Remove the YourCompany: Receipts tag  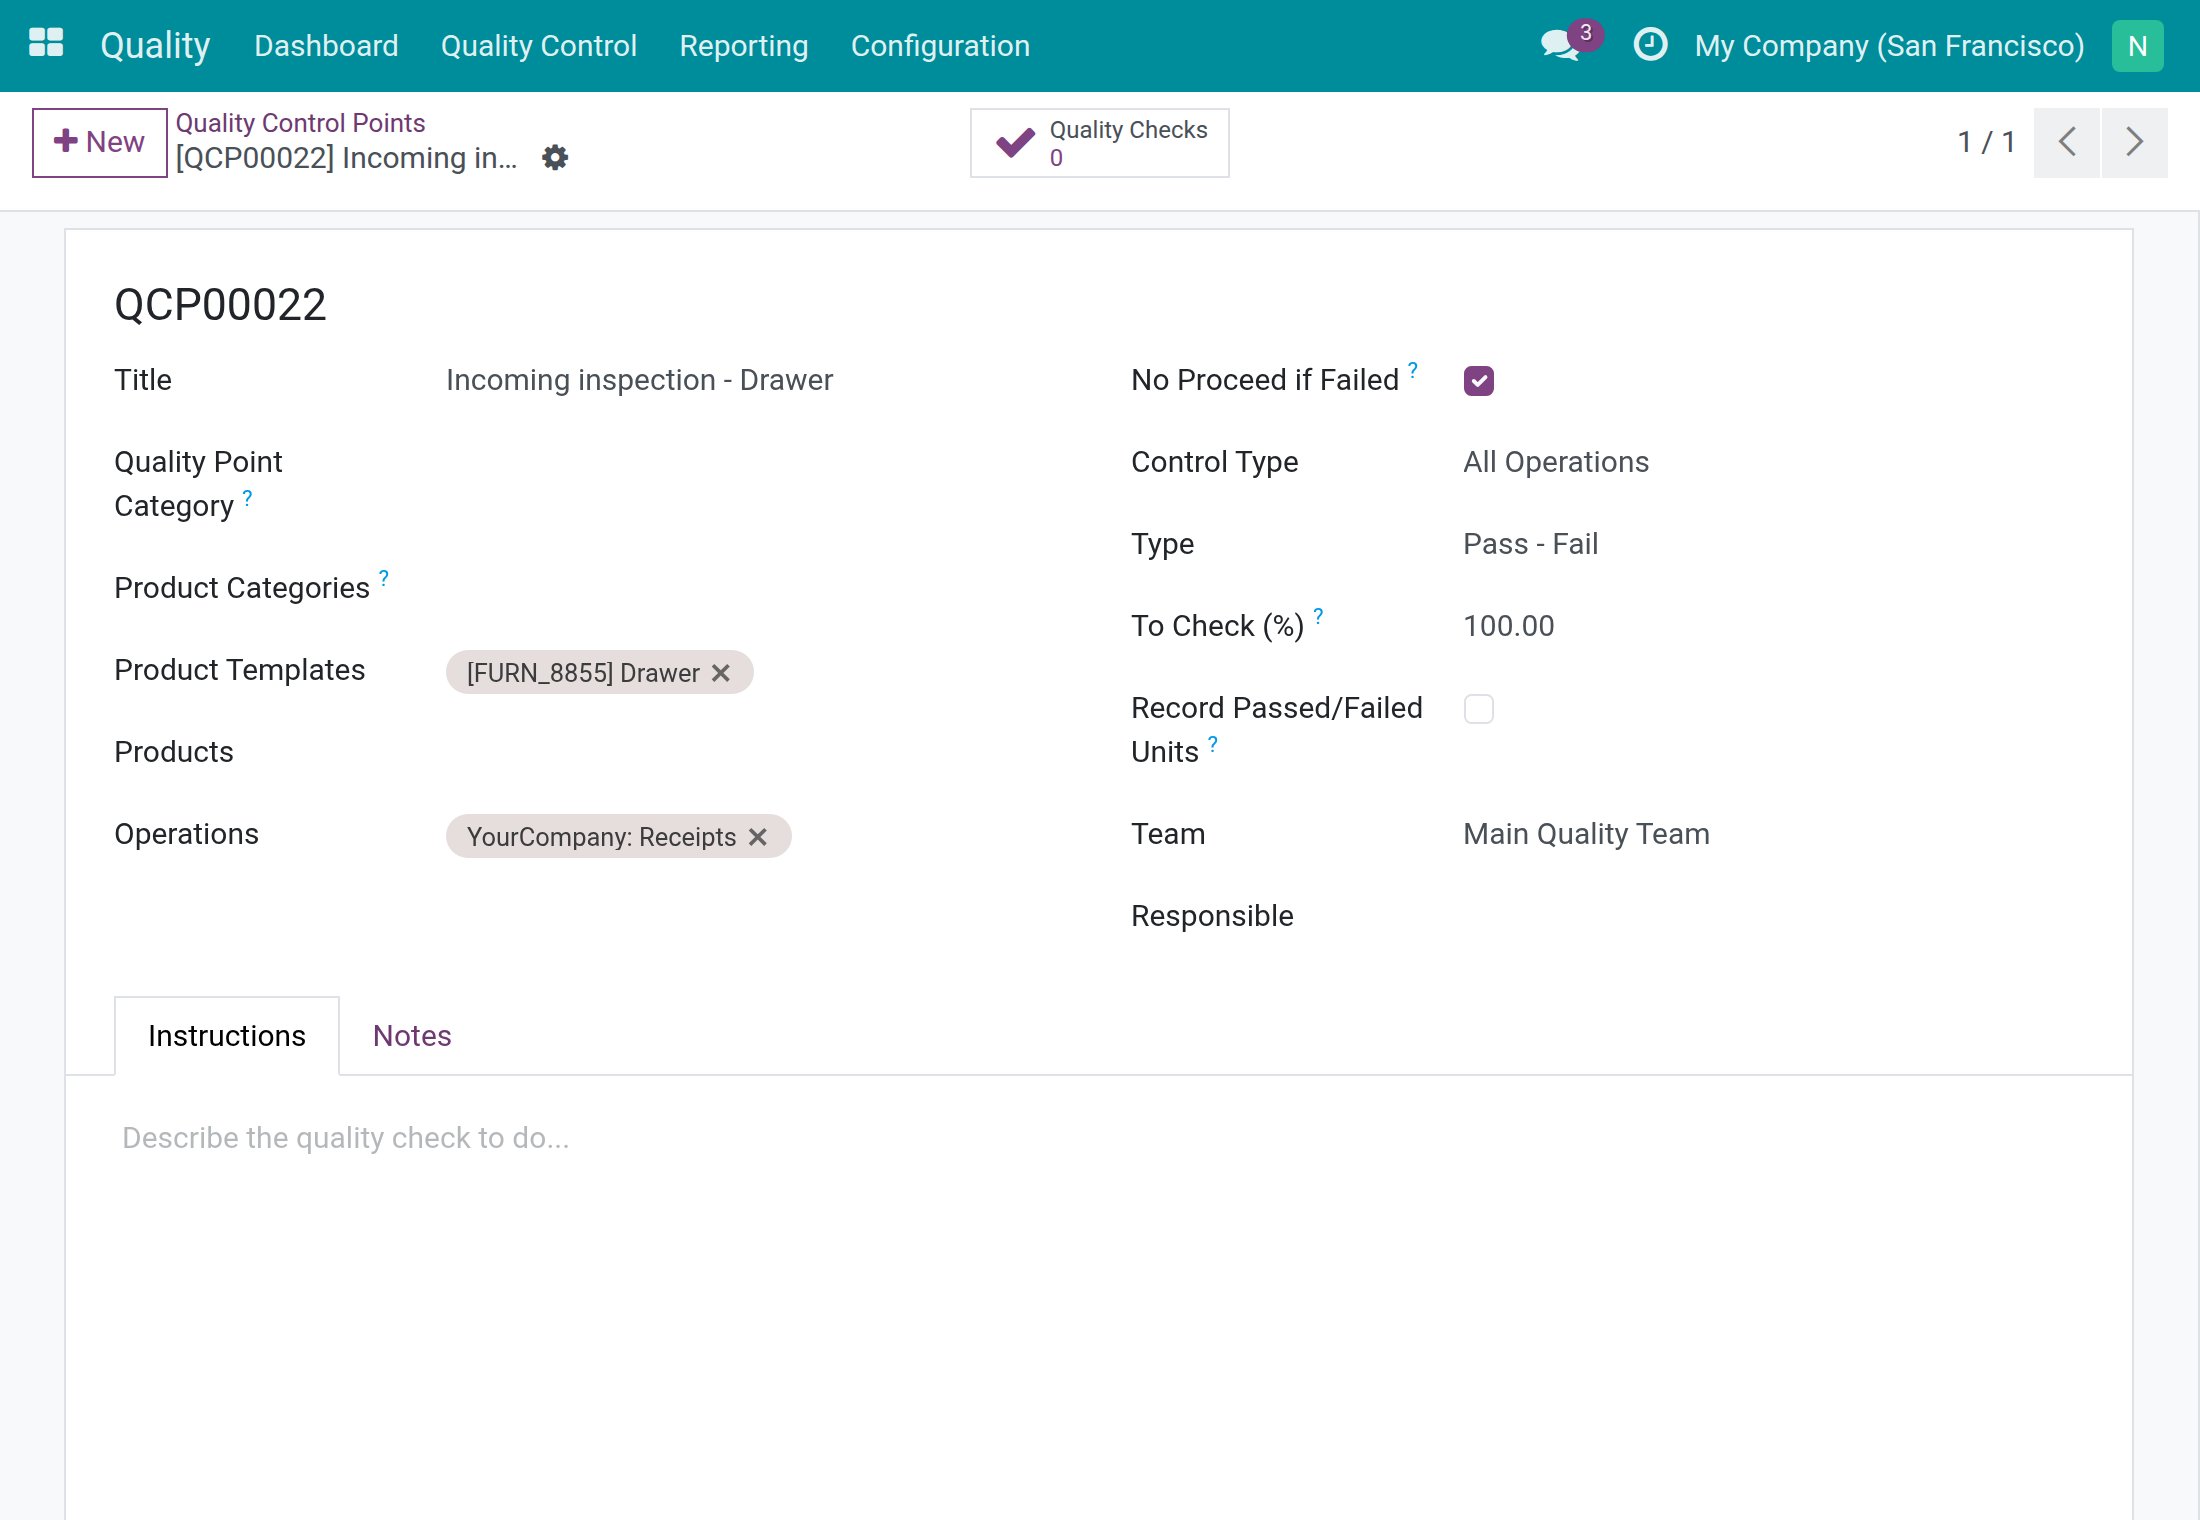[758, 837]
